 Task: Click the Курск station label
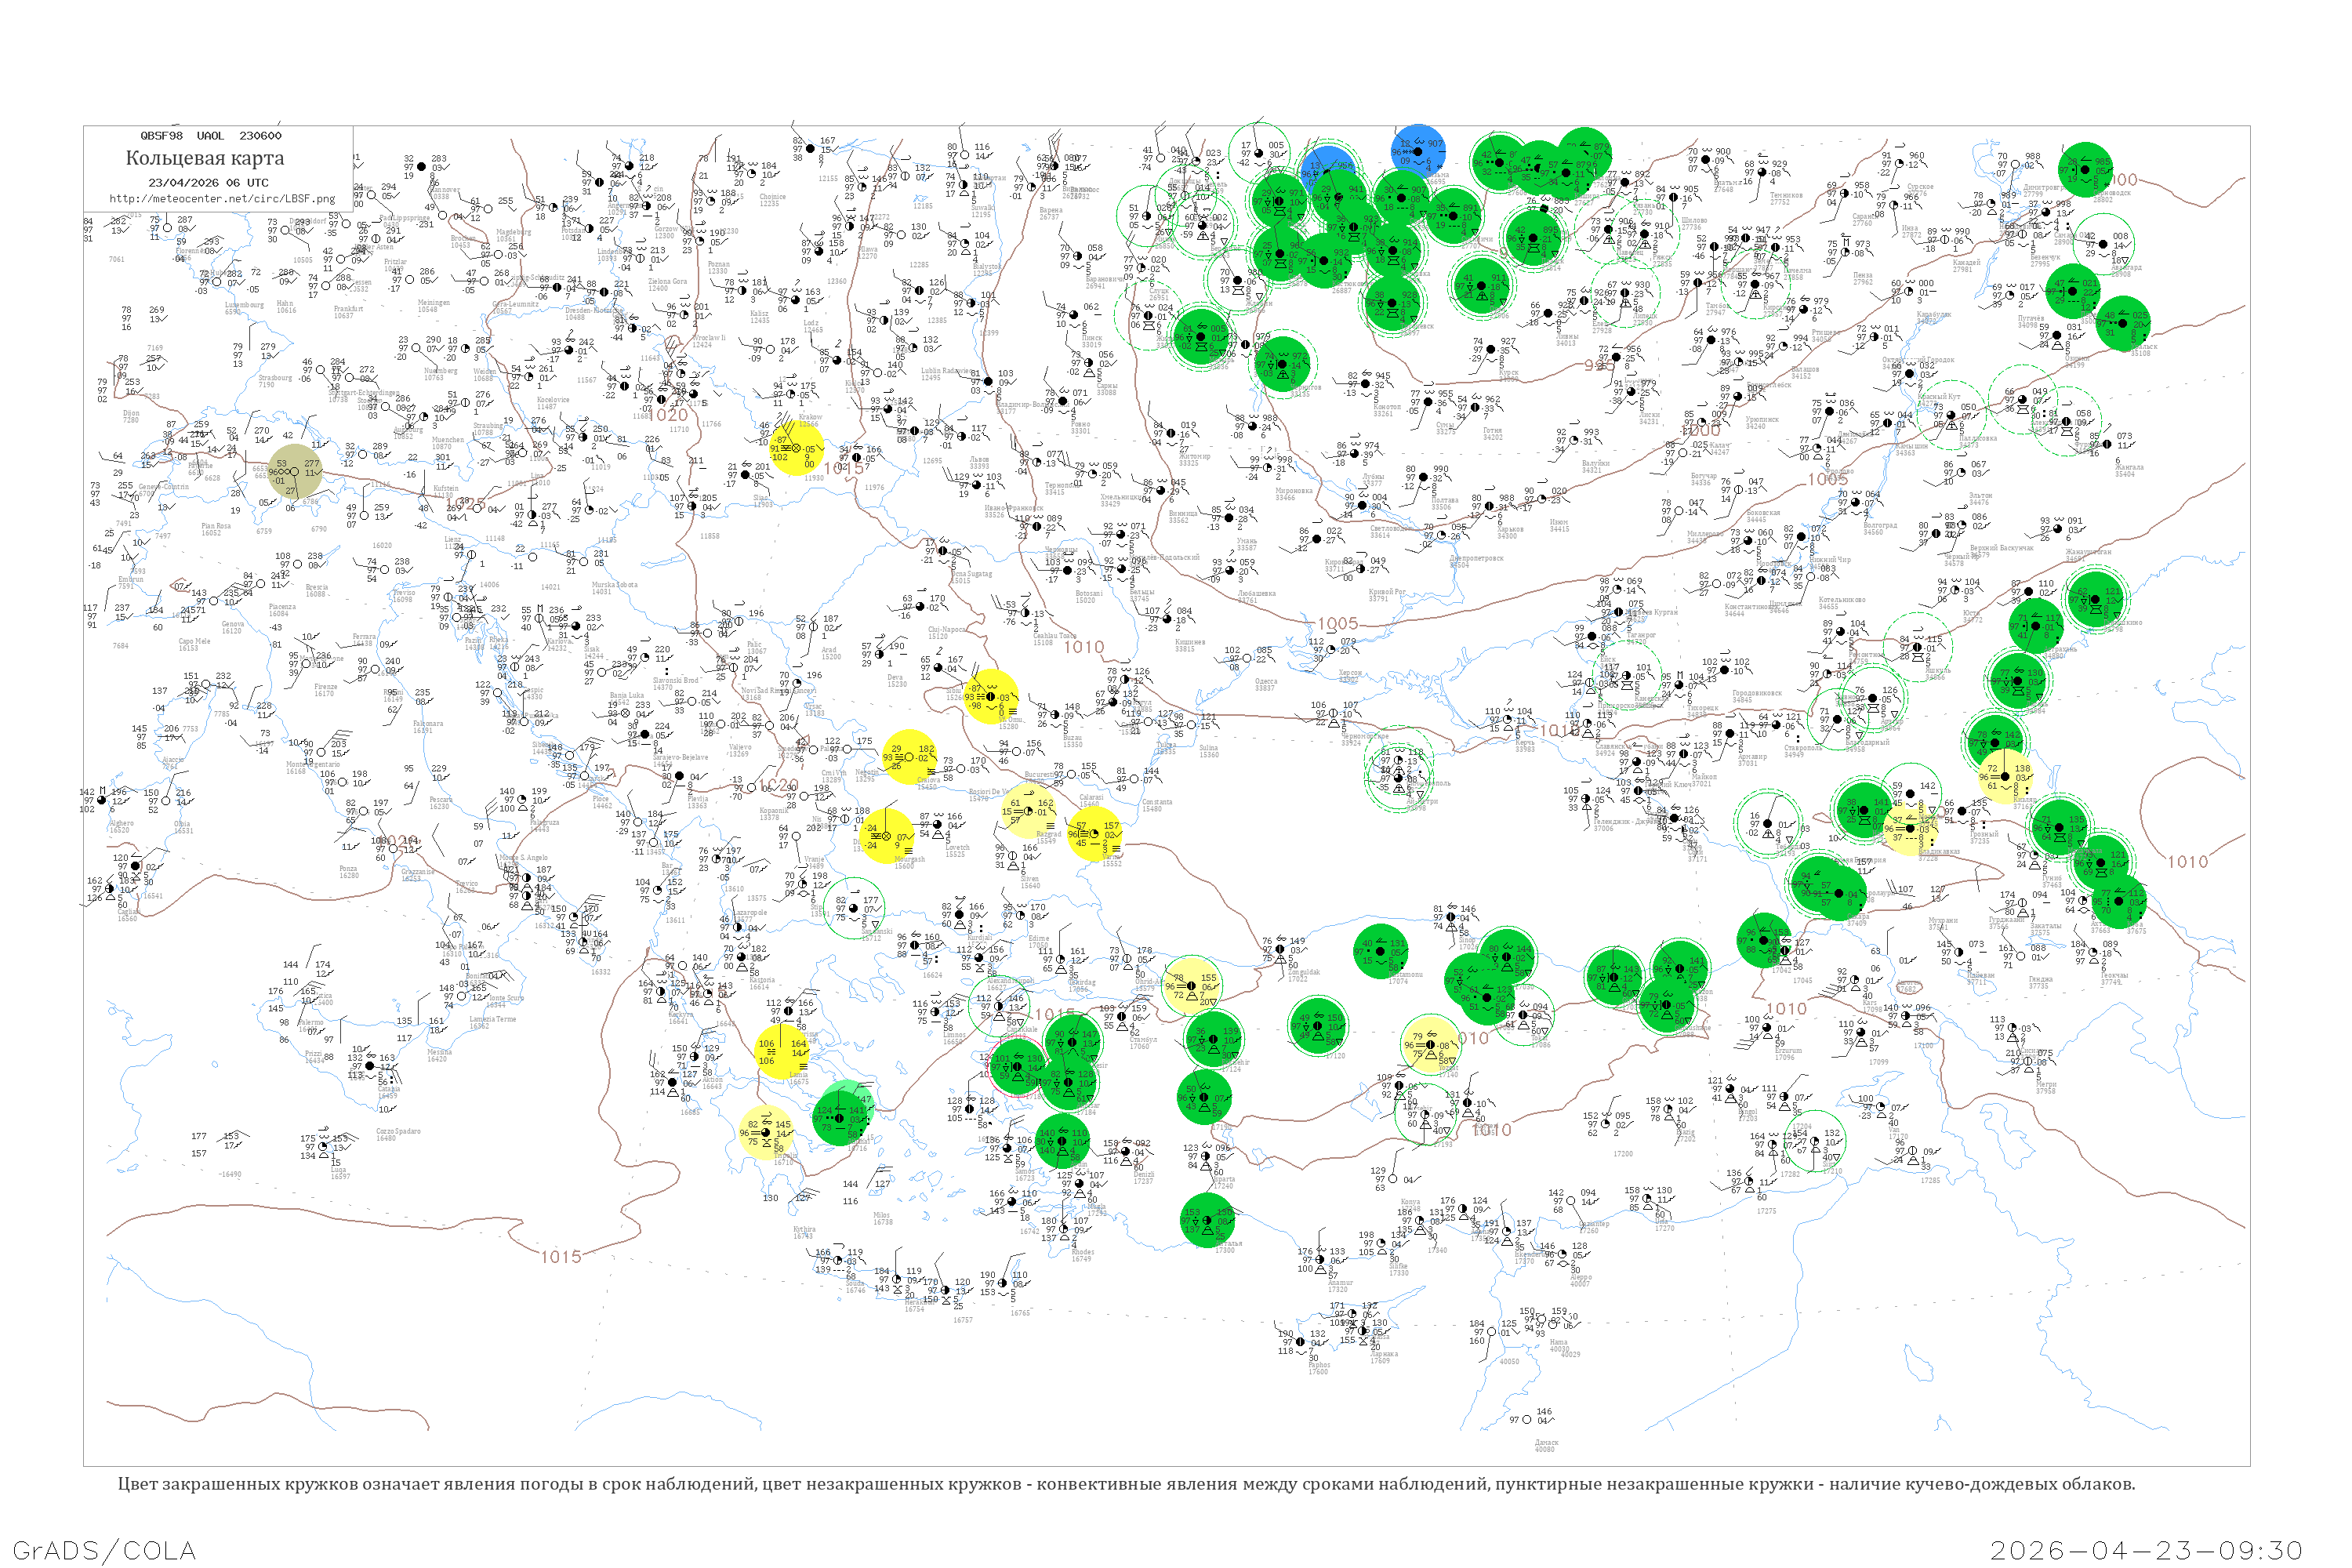[1508, 375]
